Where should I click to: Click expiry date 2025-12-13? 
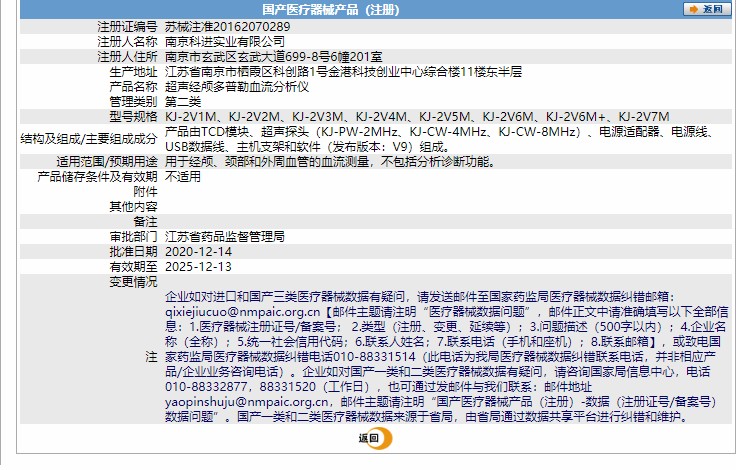pyautogui.click(x=199, y=267)
